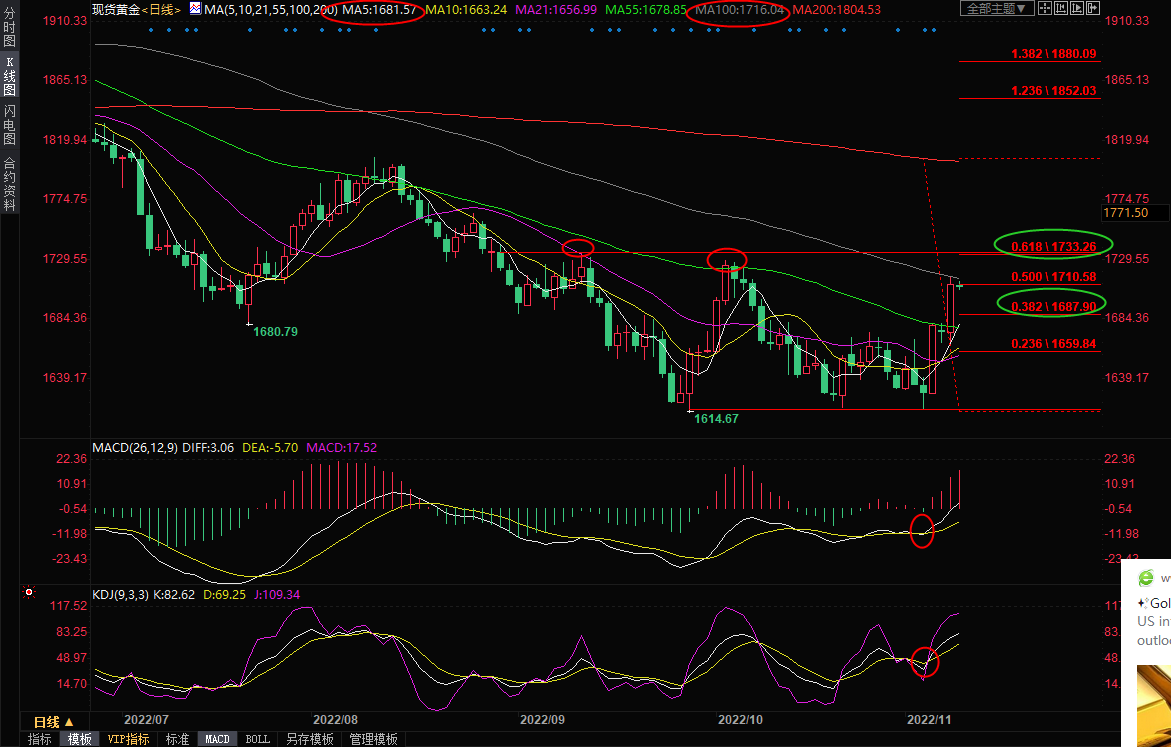1171x747 pixels.
Task: Open 管理模板 template manager
Action: click(372, 739)
